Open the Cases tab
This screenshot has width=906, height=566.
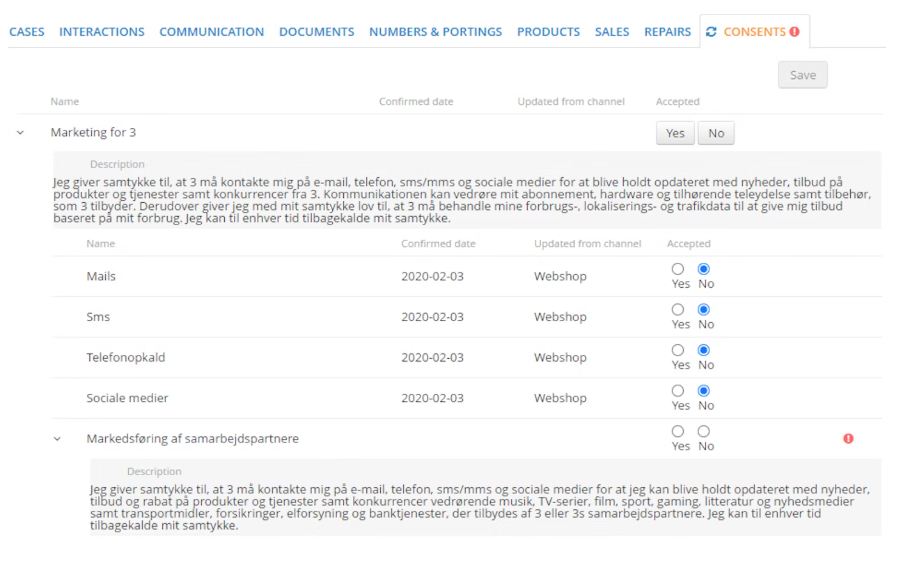click(27, 32)
